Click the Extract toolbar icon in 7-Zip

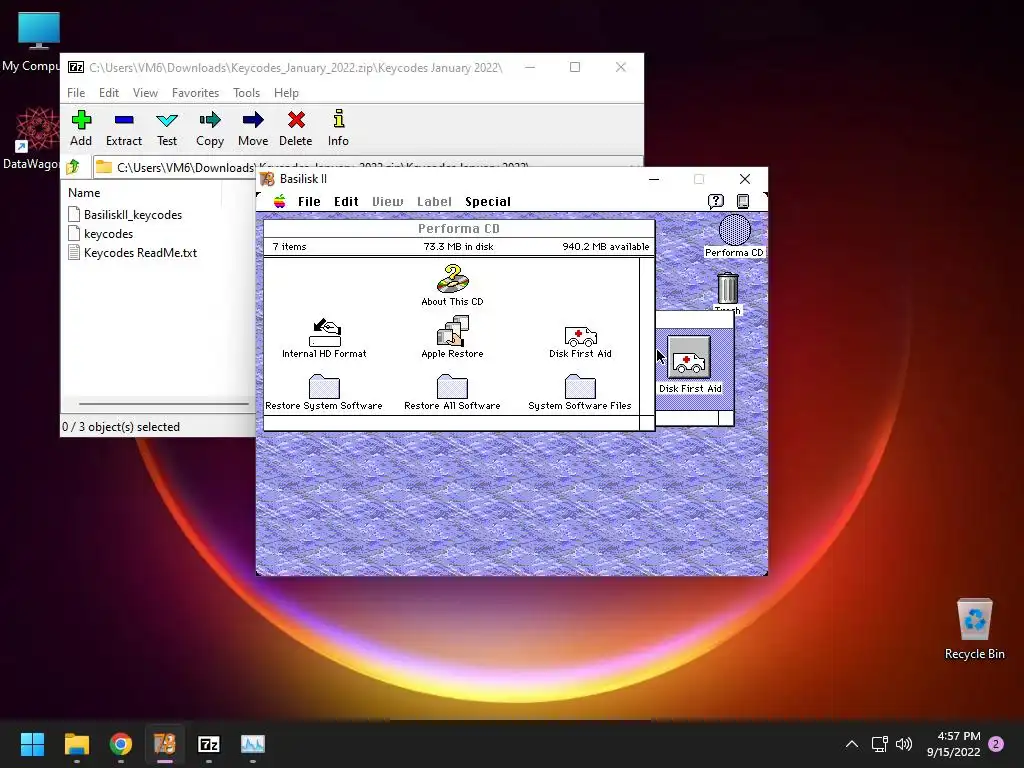123,129
